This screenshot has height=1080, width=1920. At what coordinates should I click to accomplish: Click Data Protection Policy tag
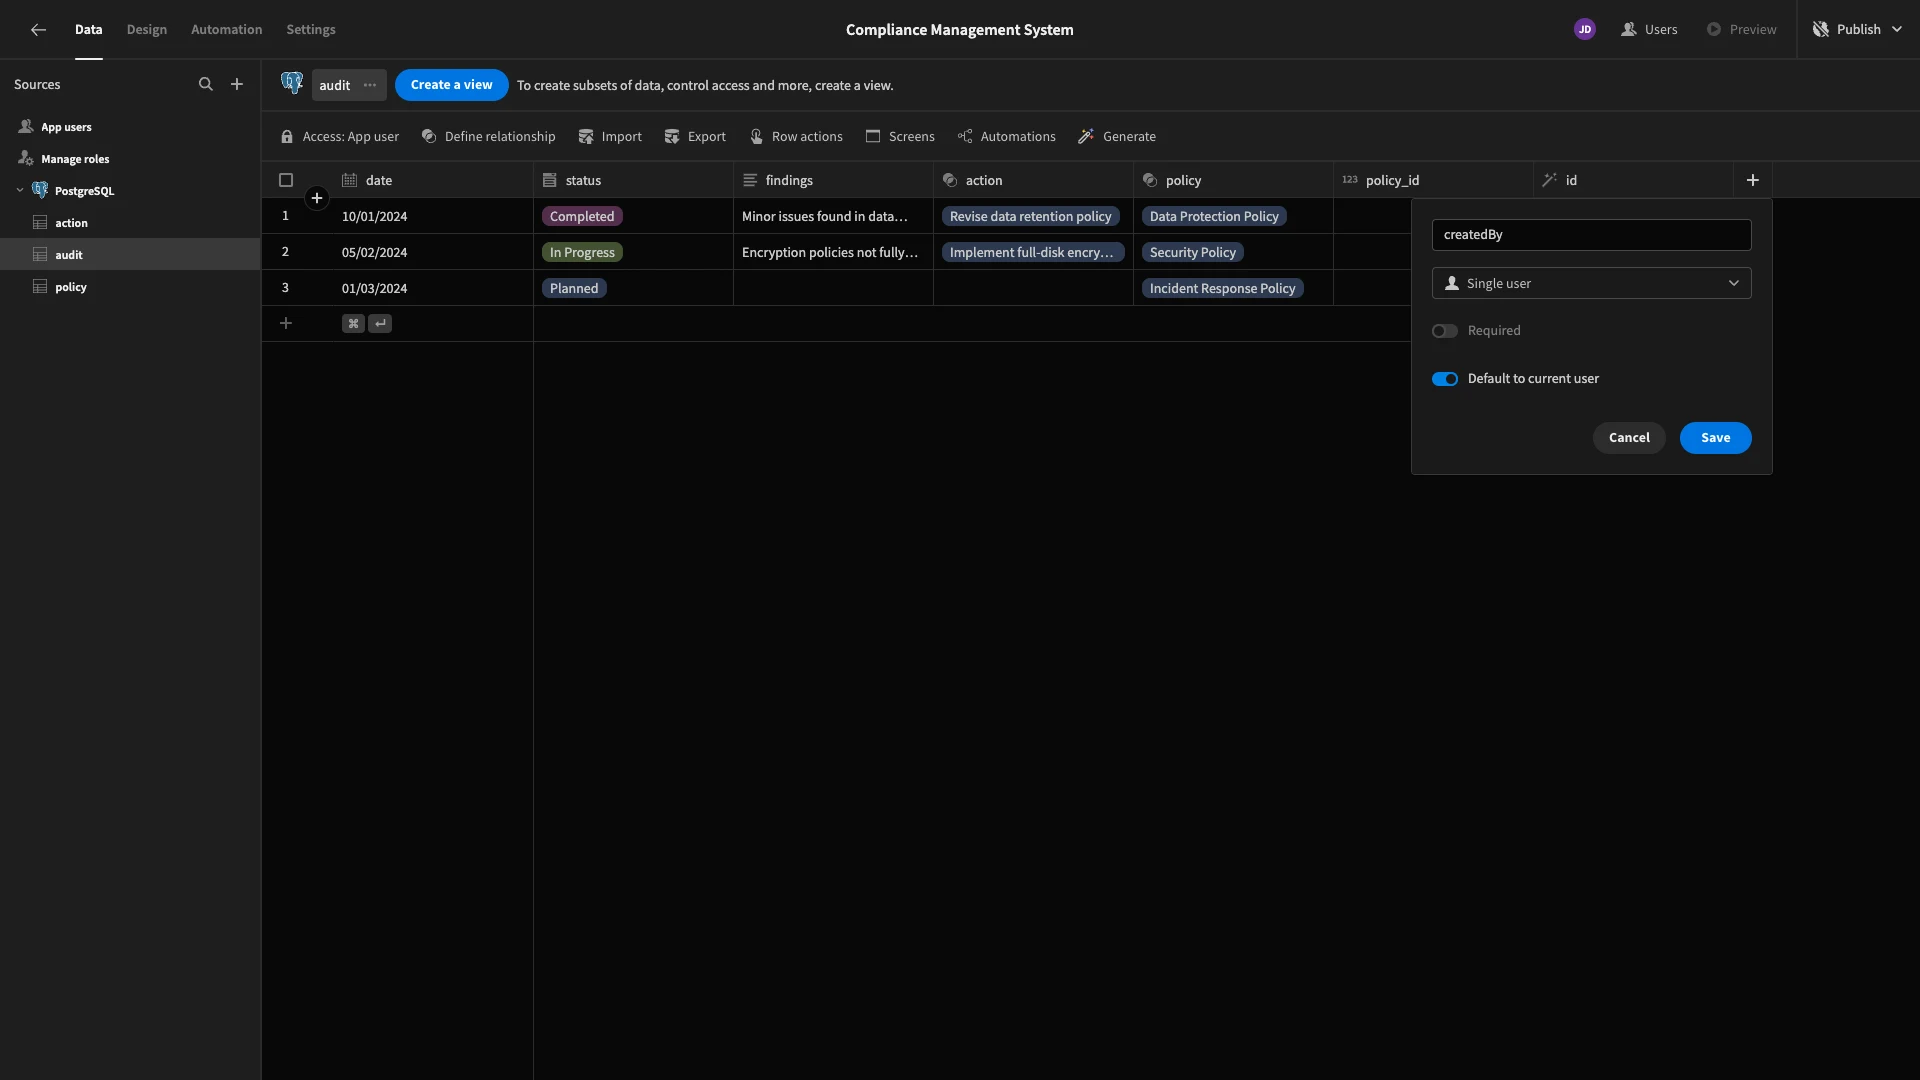[1214, 216]
